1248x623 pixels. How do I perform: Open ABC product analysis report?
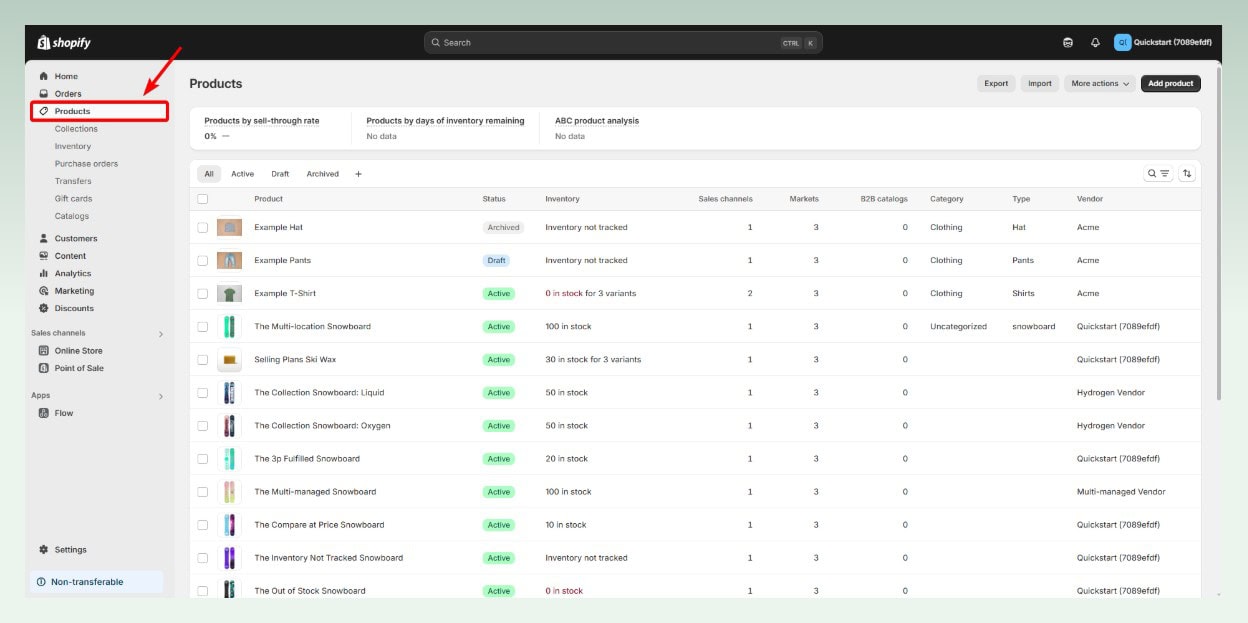(597, 121)
